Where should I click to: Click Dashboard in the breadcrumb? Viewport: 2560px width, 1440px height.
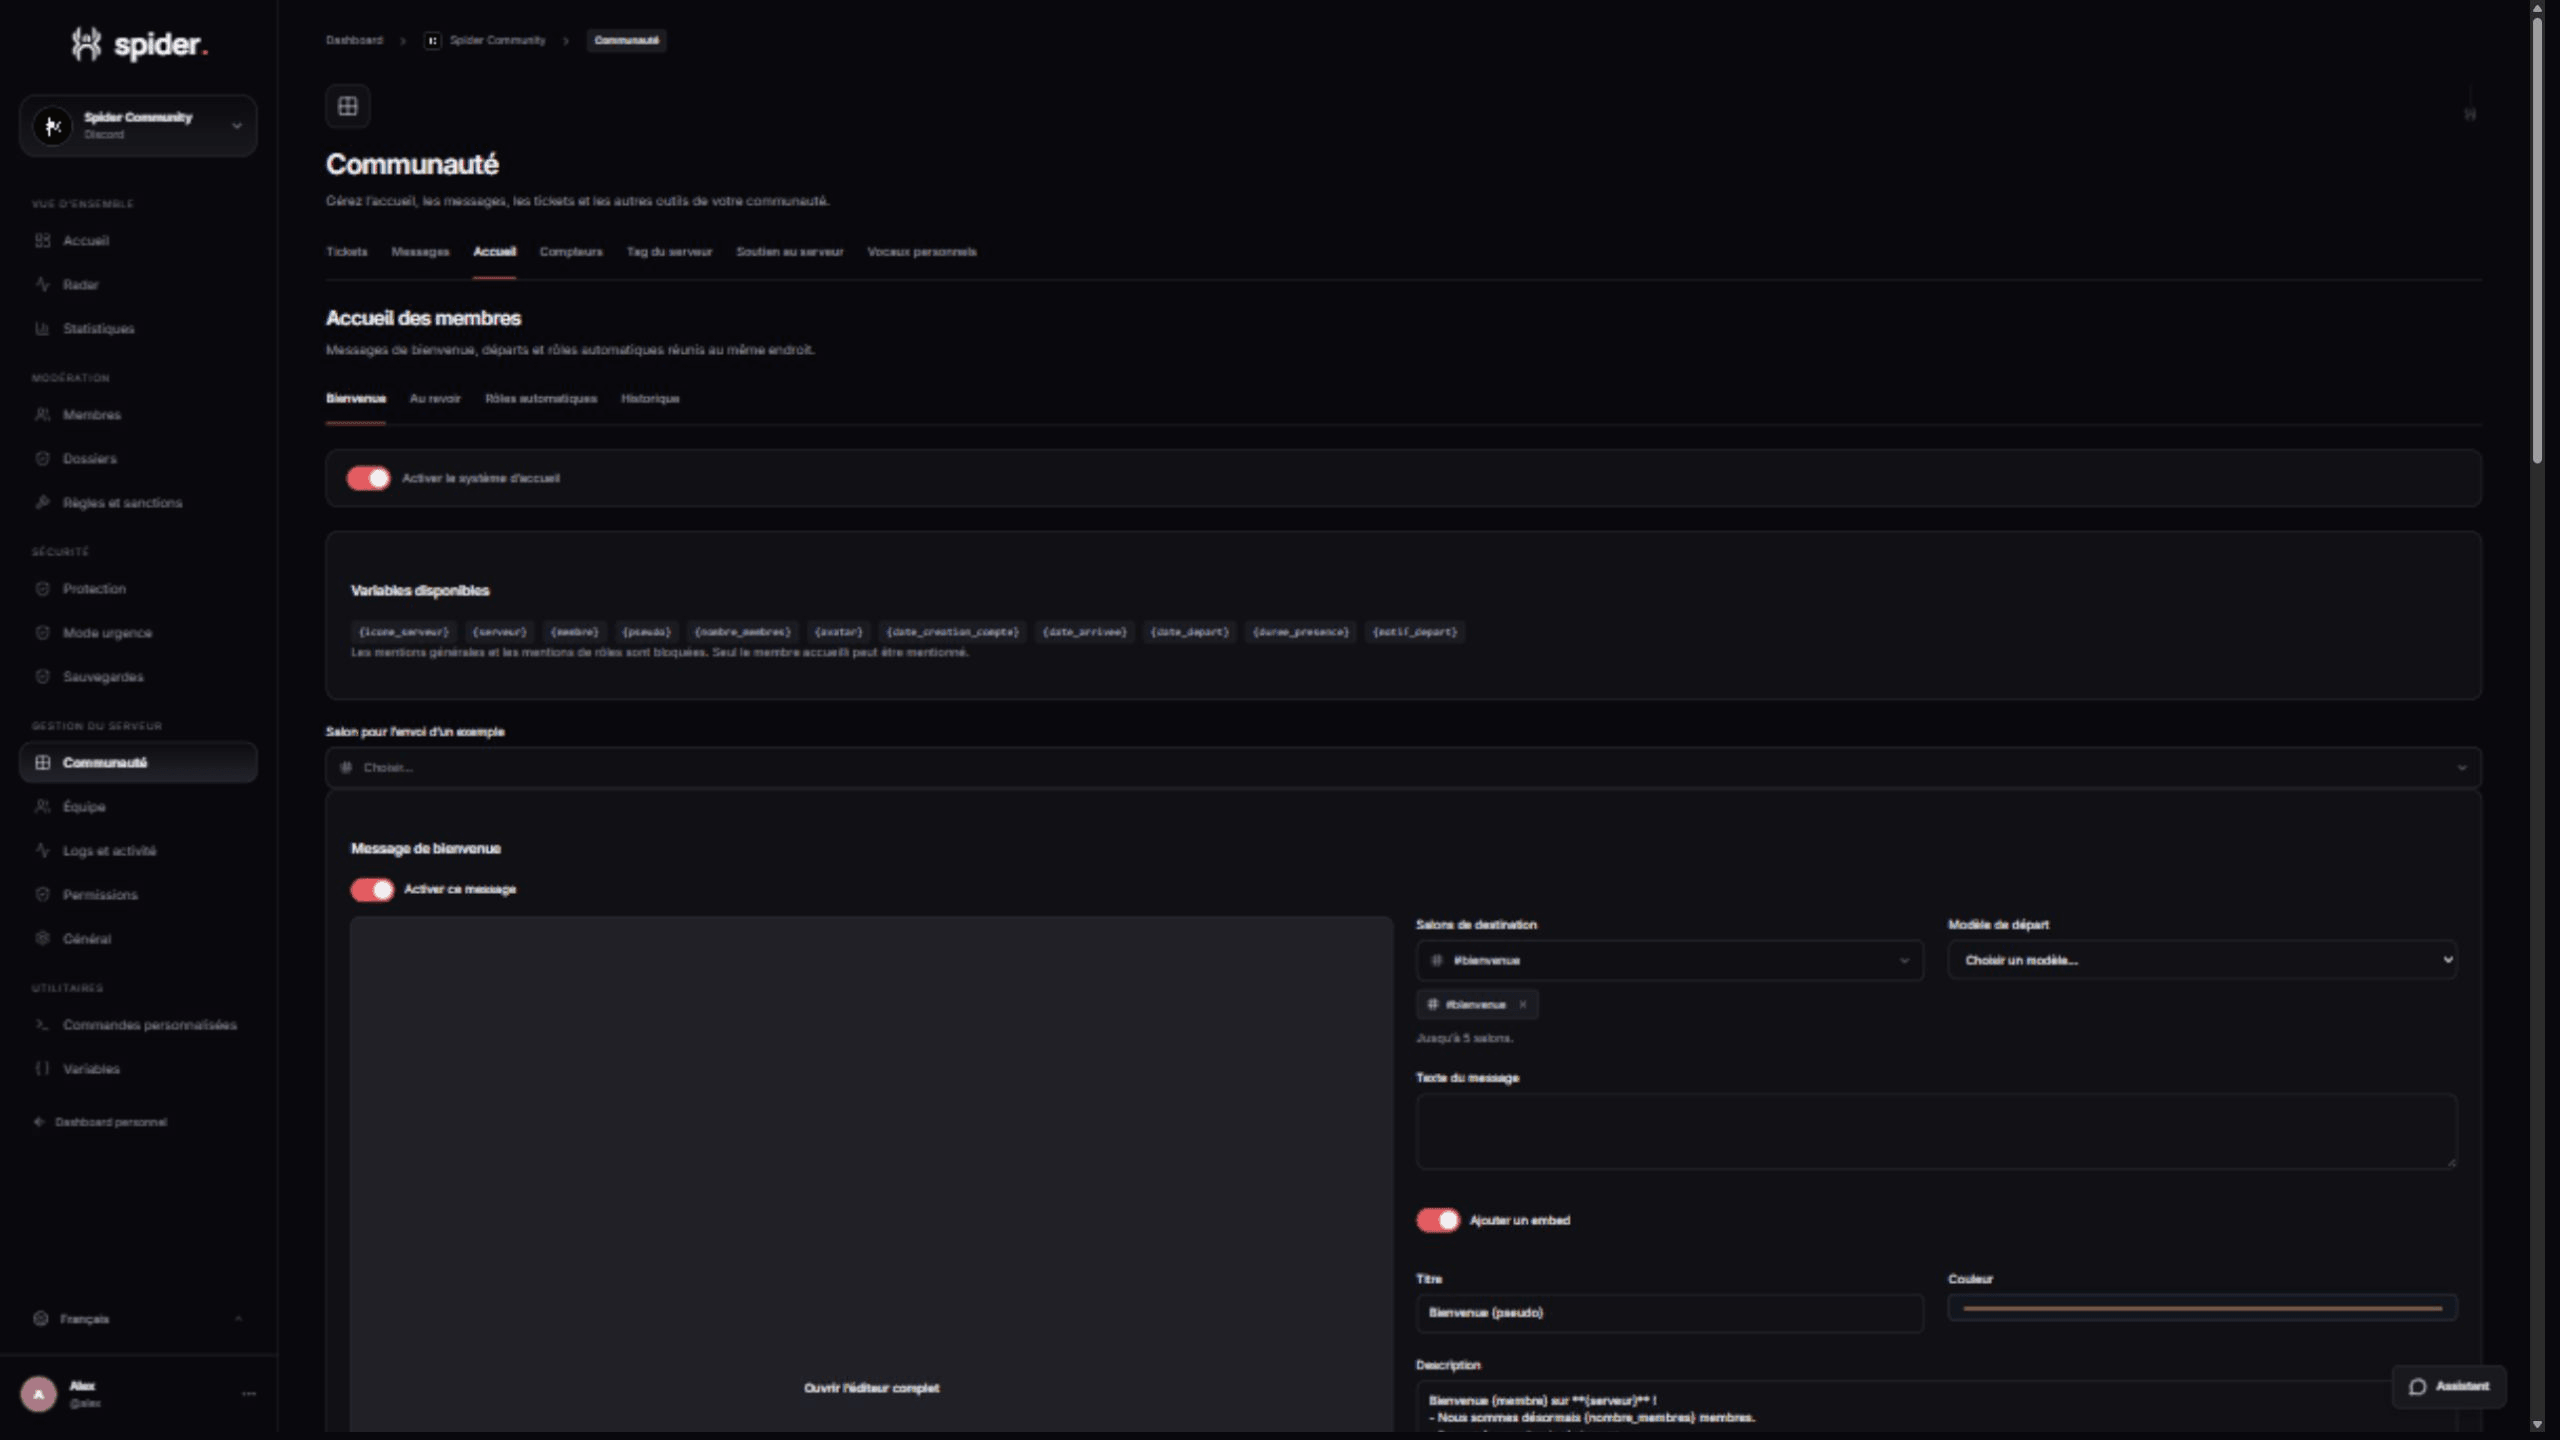tap(354, 41)
